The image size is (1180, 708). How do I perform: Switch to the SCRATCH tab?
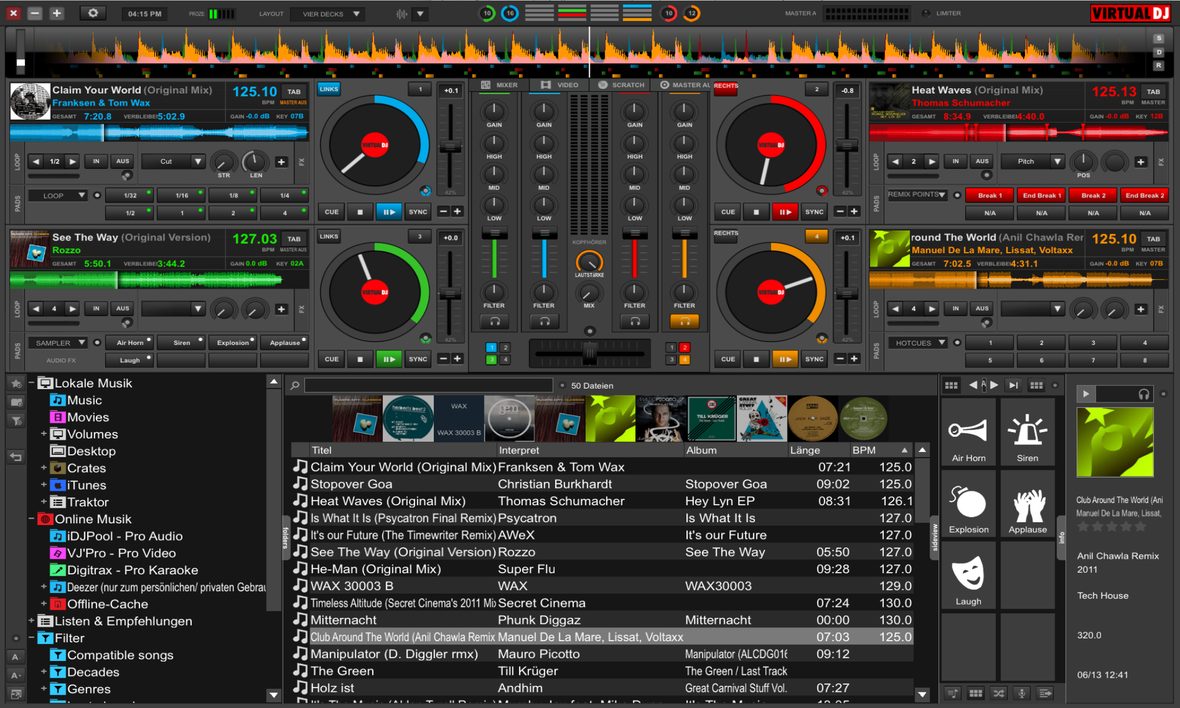coord(622,85)
